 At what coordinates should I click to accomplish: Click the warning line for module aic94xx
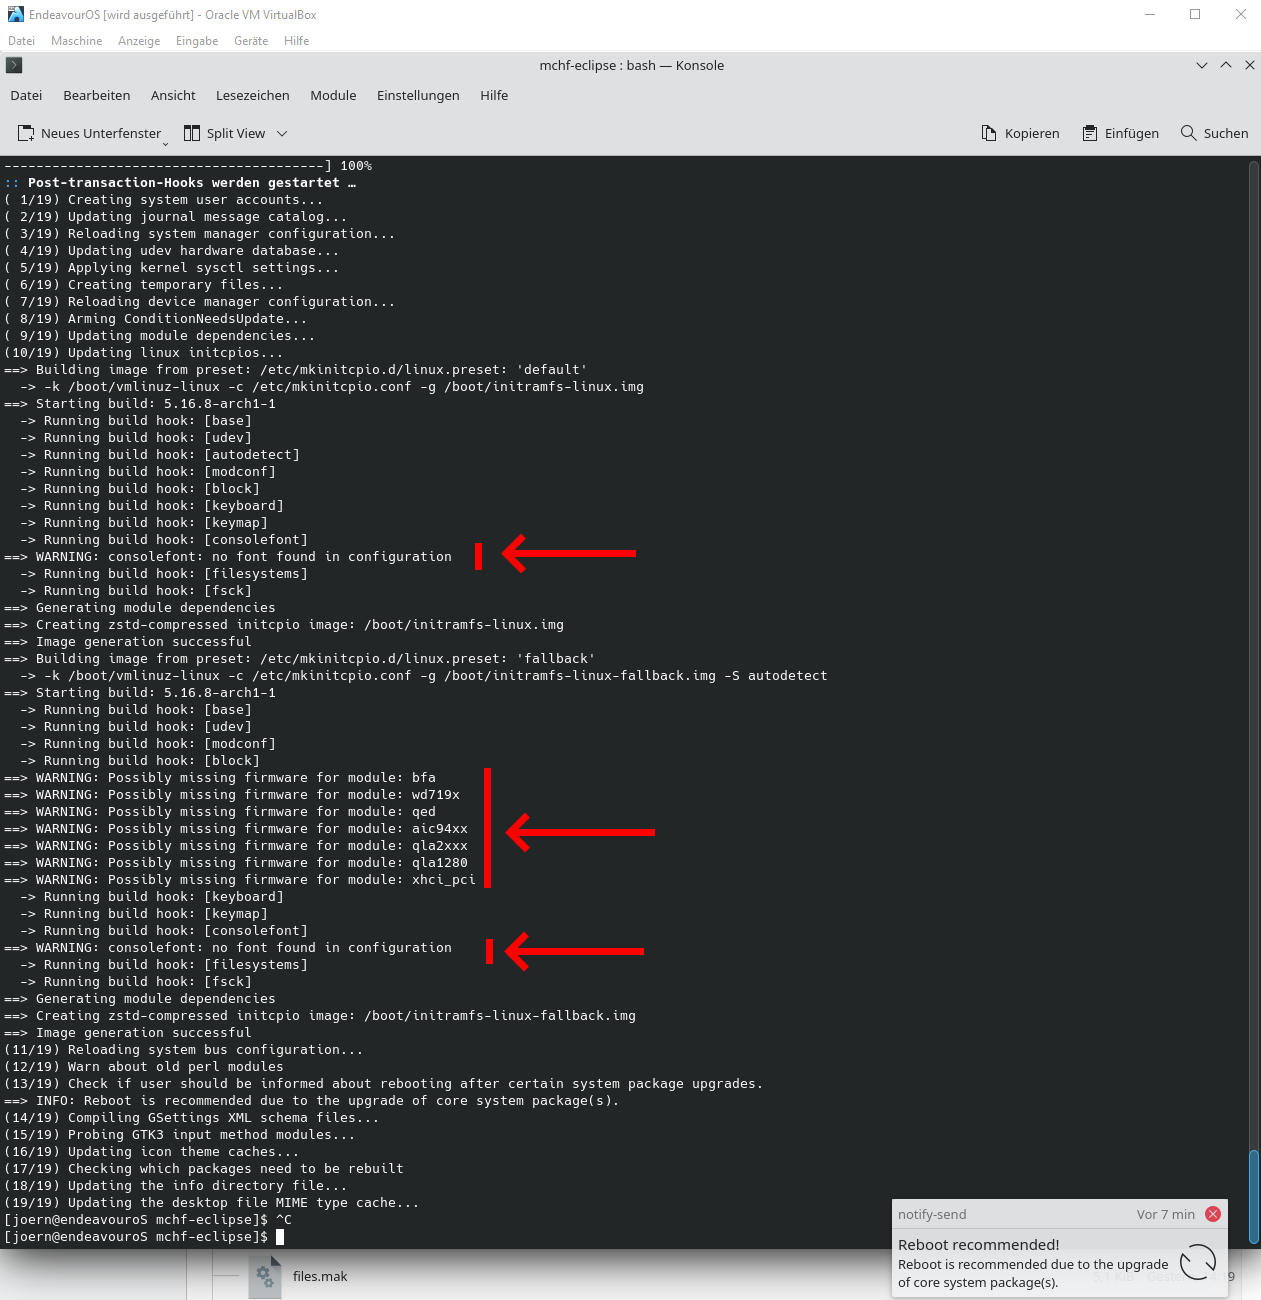point(236,829)
